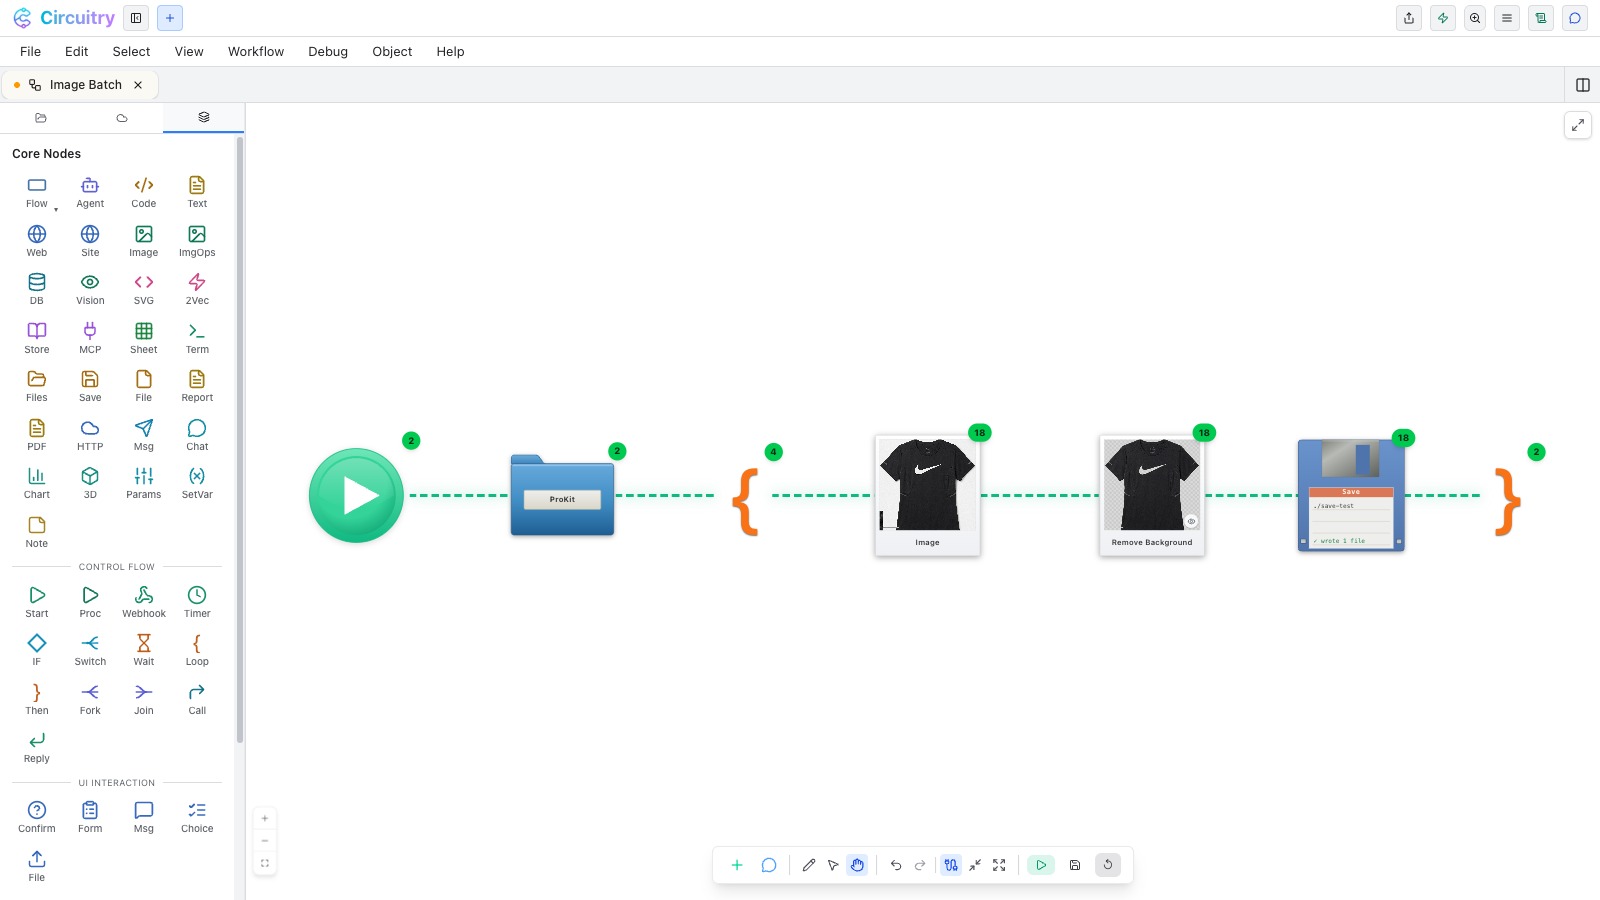Click the new tab plus button
The image size is (1600, 900).
click(170, 18)
